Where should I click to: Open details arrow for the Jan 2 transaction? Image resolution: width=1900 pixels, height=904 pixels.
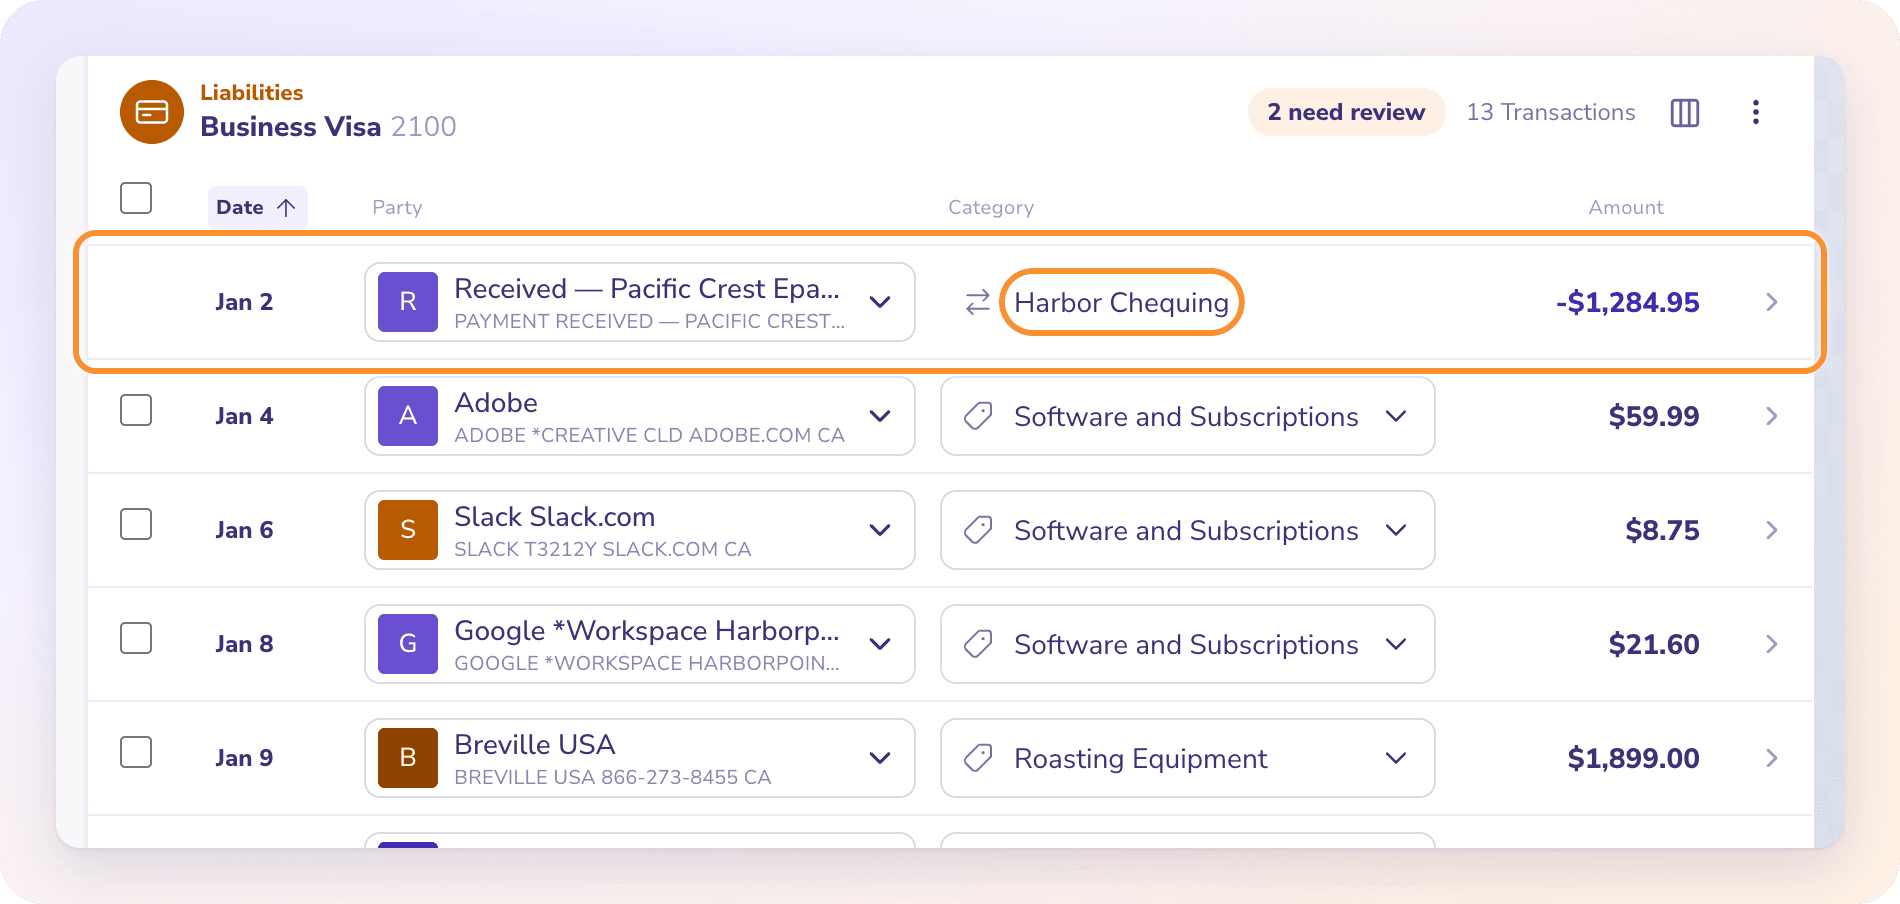click(x=1771, y=302)
